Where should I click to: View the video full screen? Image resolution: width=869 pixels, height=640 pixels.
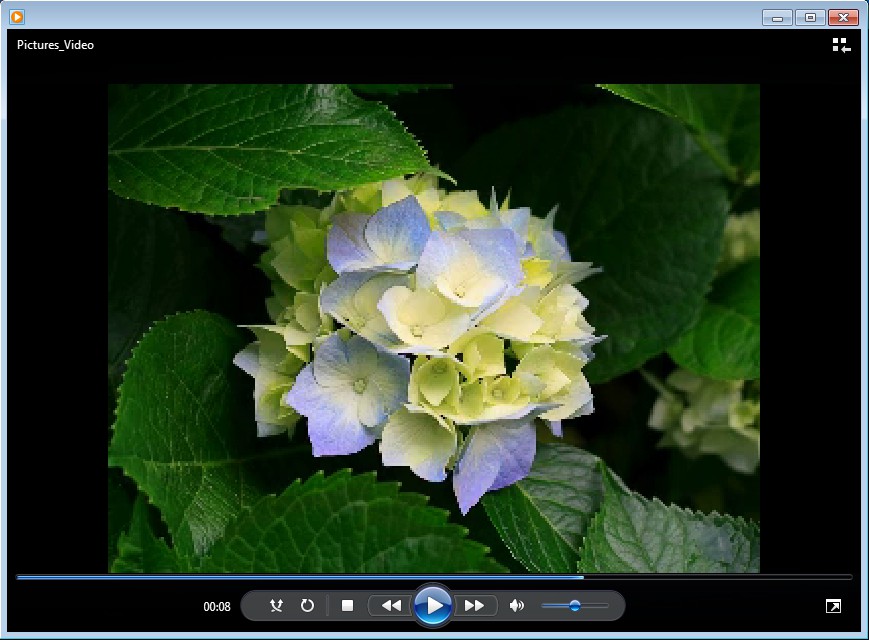833,606
